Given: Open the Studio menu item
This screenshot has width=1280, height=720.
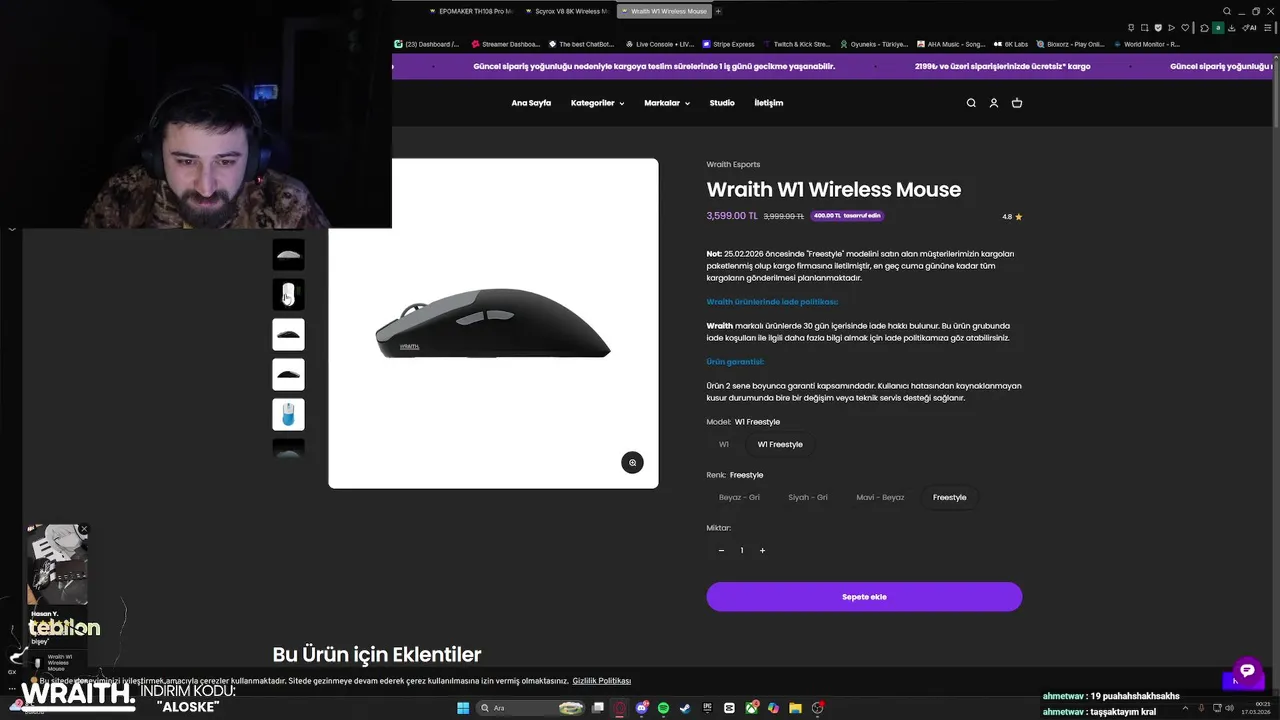Looking at the screenshot, I should point(722,103).
